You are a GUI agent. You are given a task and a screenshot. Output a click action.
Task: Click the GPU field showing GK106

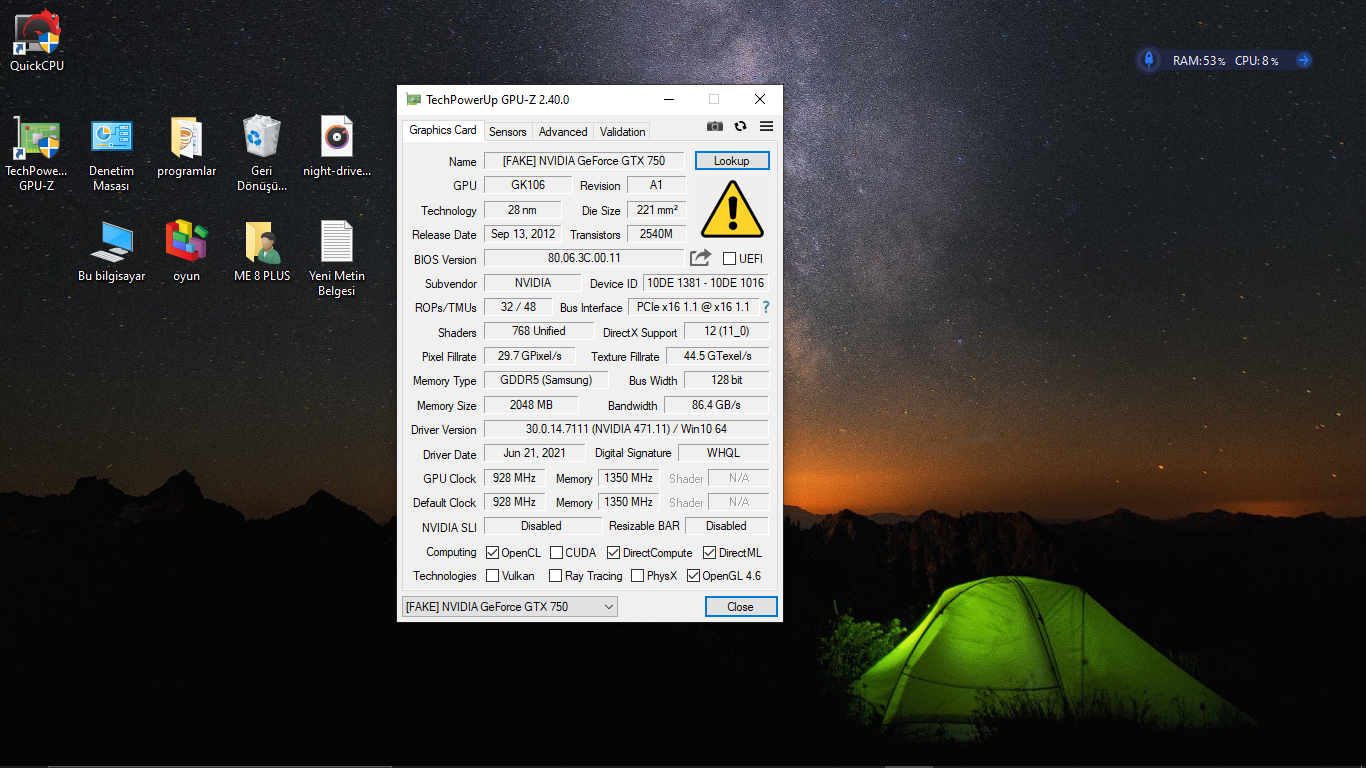point(528,185)
